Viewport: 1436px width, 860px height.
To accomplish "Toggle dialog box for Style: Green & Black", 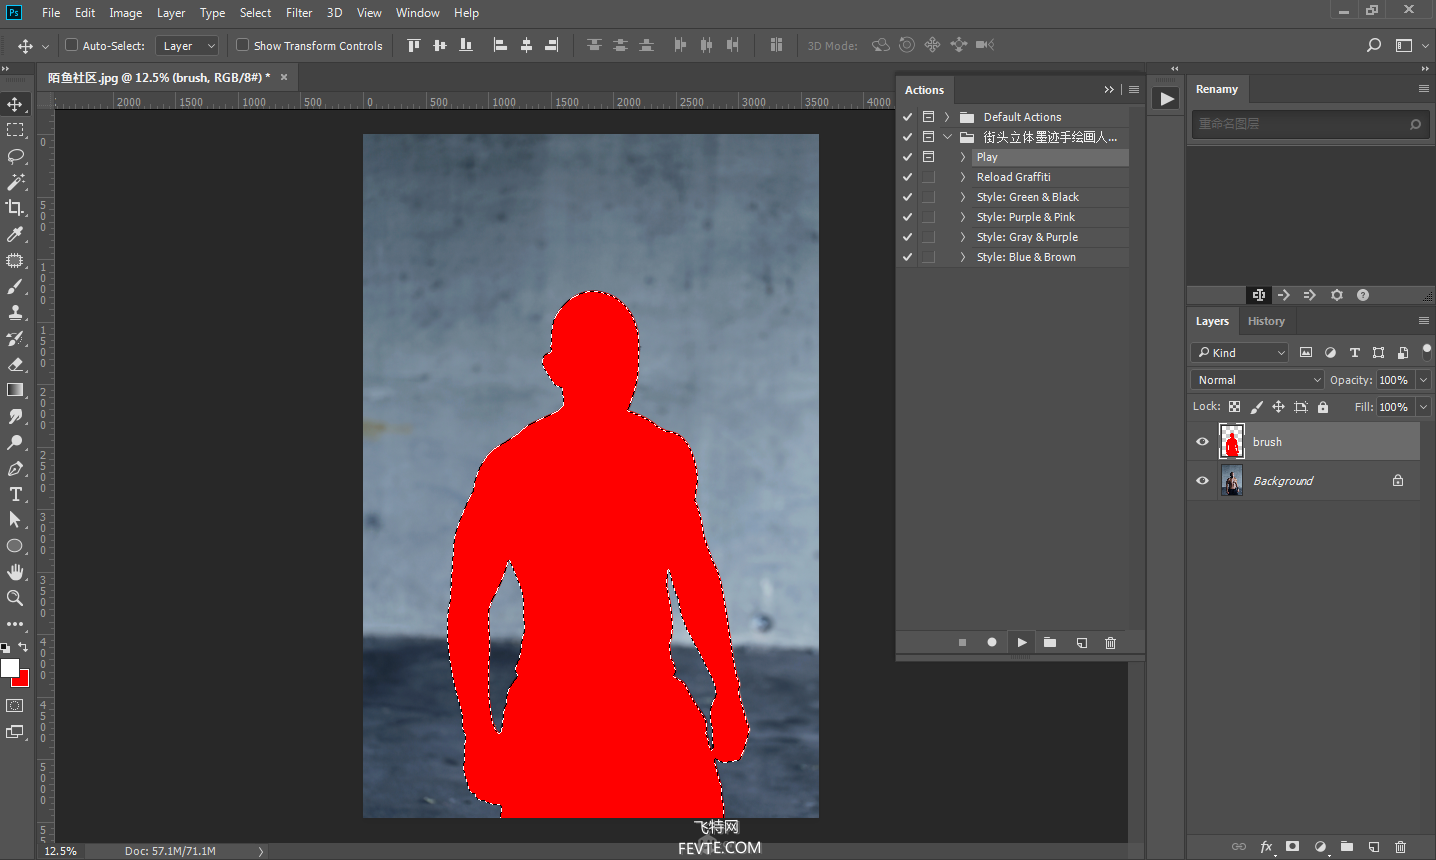I will pyautogui.click(x=928, y=197).
